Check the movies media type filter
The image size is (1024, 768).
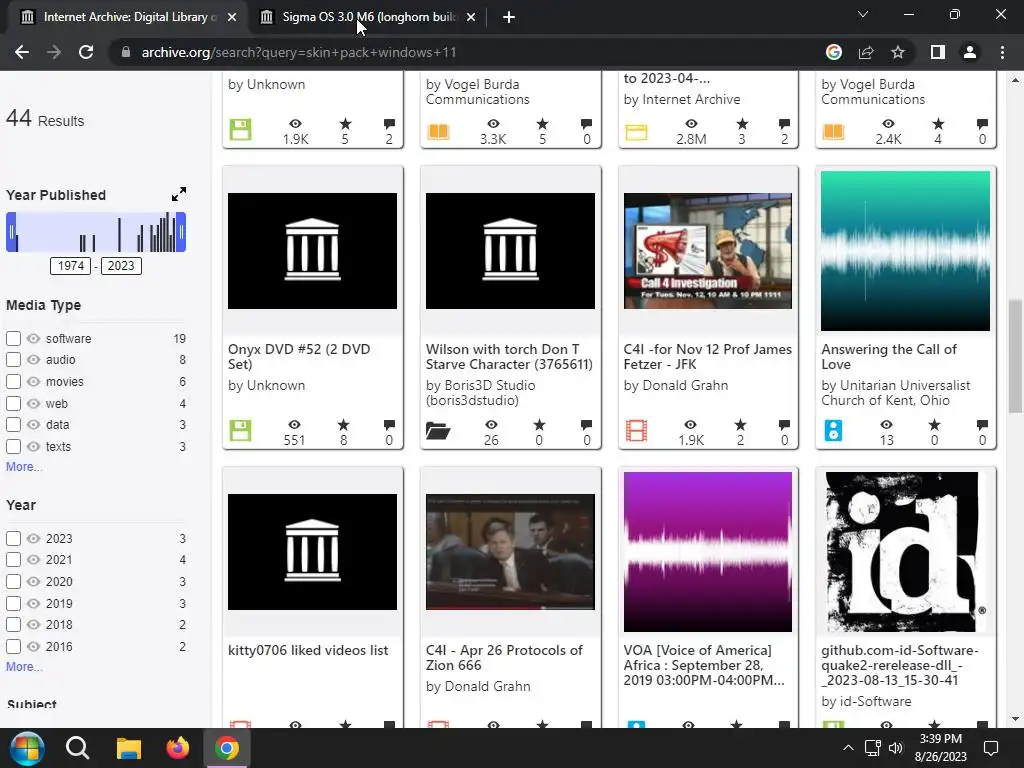point(13,381)
